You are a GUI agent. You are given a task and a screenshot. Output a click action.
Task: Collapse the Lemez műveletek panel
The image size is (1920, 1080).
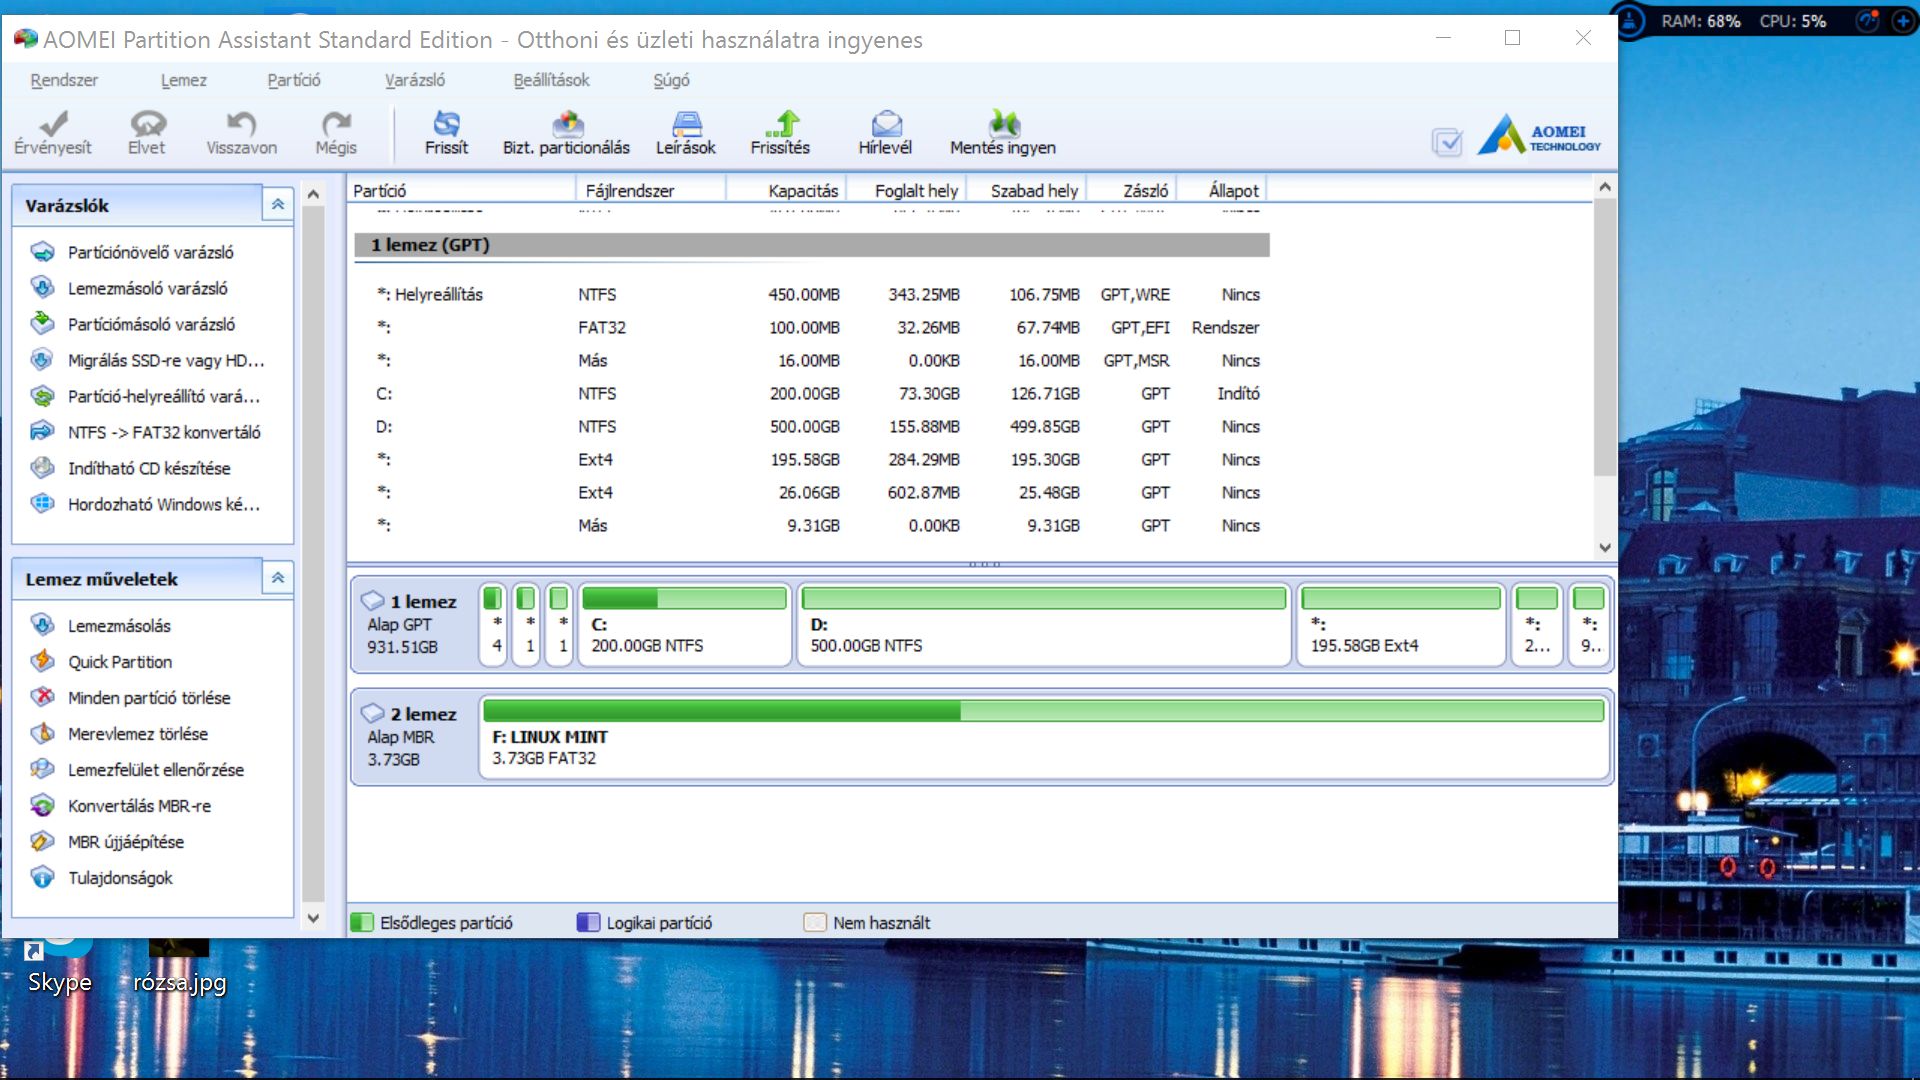point(278,578)
